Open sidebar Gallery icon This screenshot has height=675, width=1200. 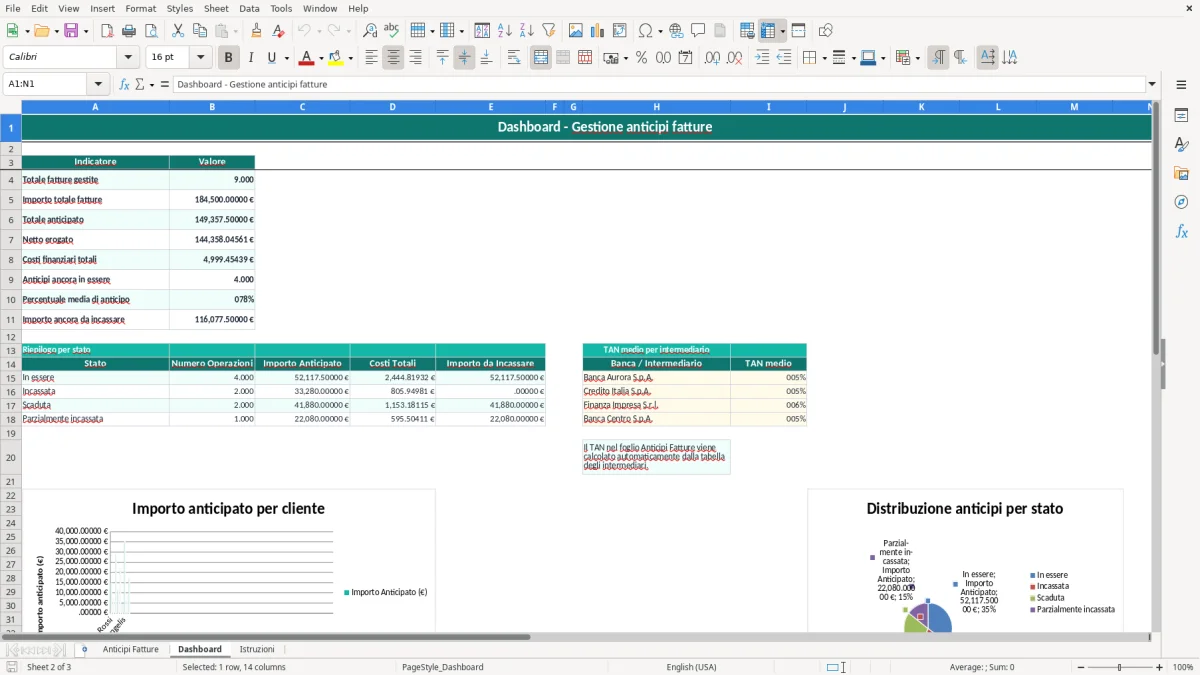(x=1181, y=173)
